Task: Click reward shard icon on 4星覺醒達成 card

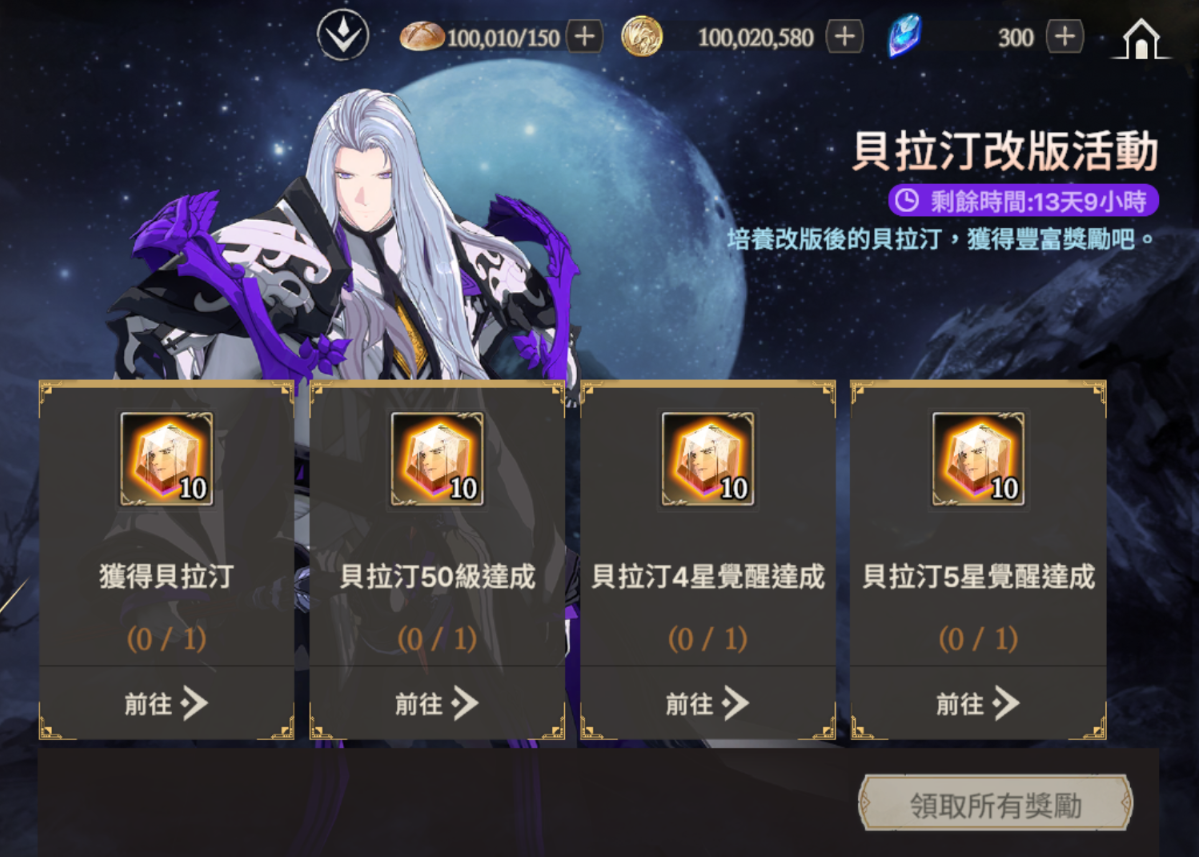Action: pos(708,459)
